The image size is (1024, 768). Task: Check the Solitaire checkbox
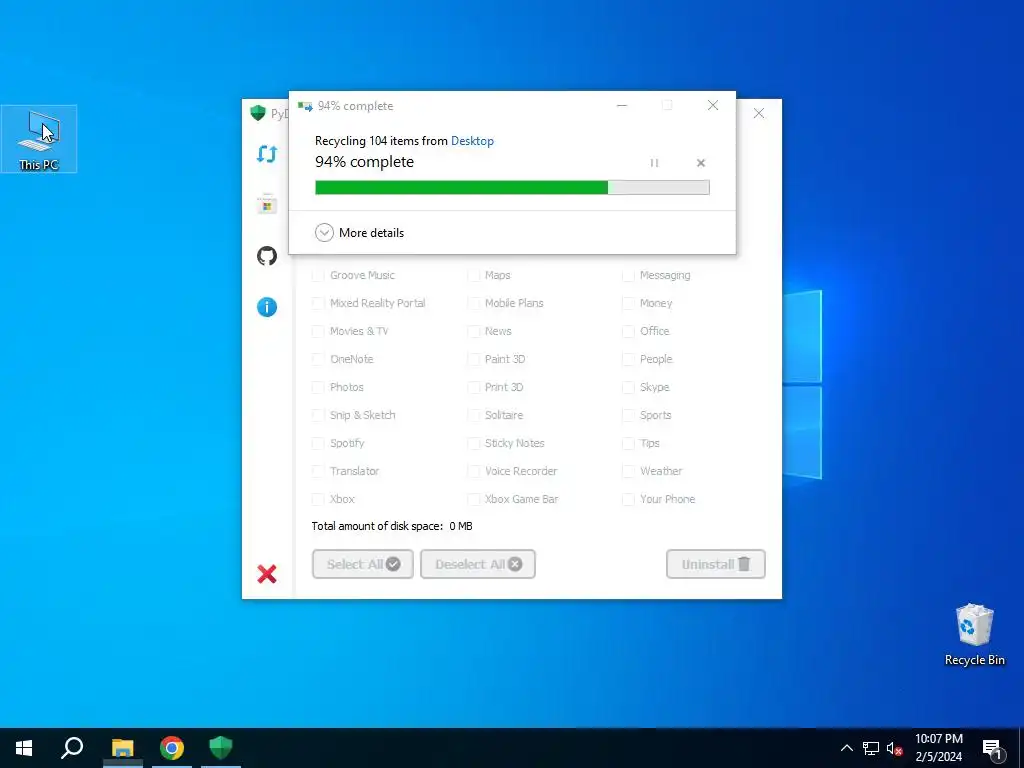[x=473, y=415]
